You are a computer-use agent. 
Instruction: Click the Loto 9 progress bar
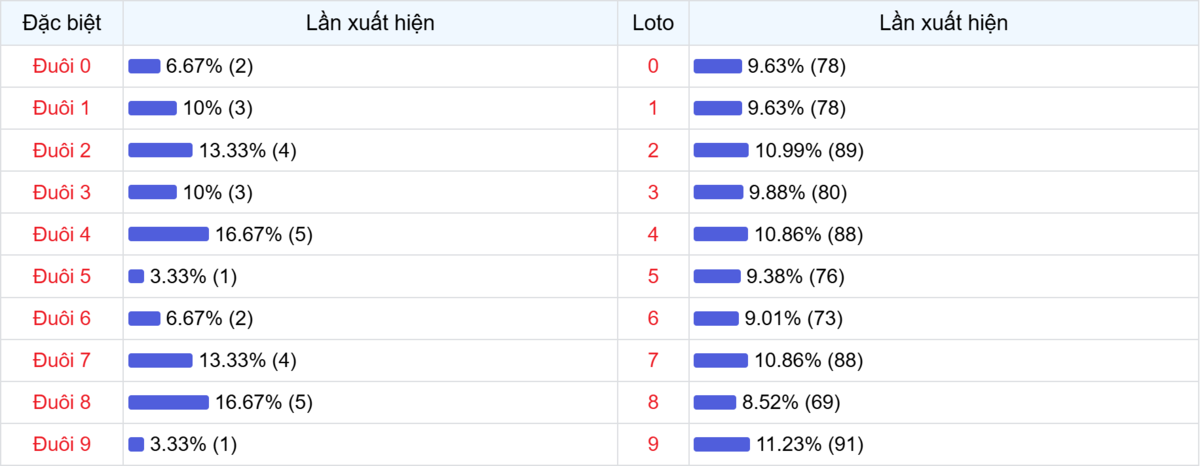[x=721, y=444]
